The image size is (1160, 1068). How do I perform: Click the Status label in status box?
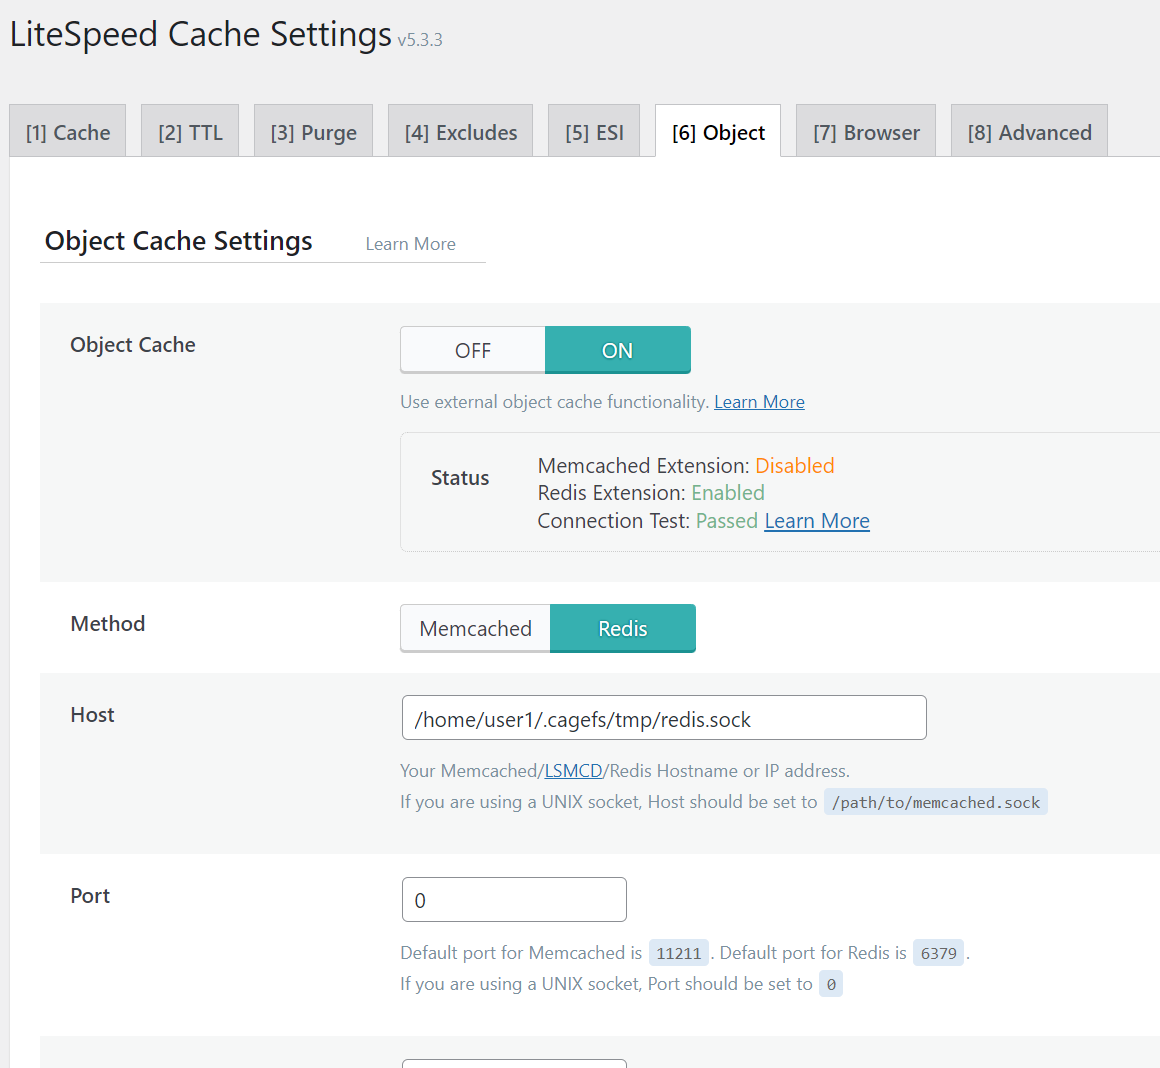point(460,478)
